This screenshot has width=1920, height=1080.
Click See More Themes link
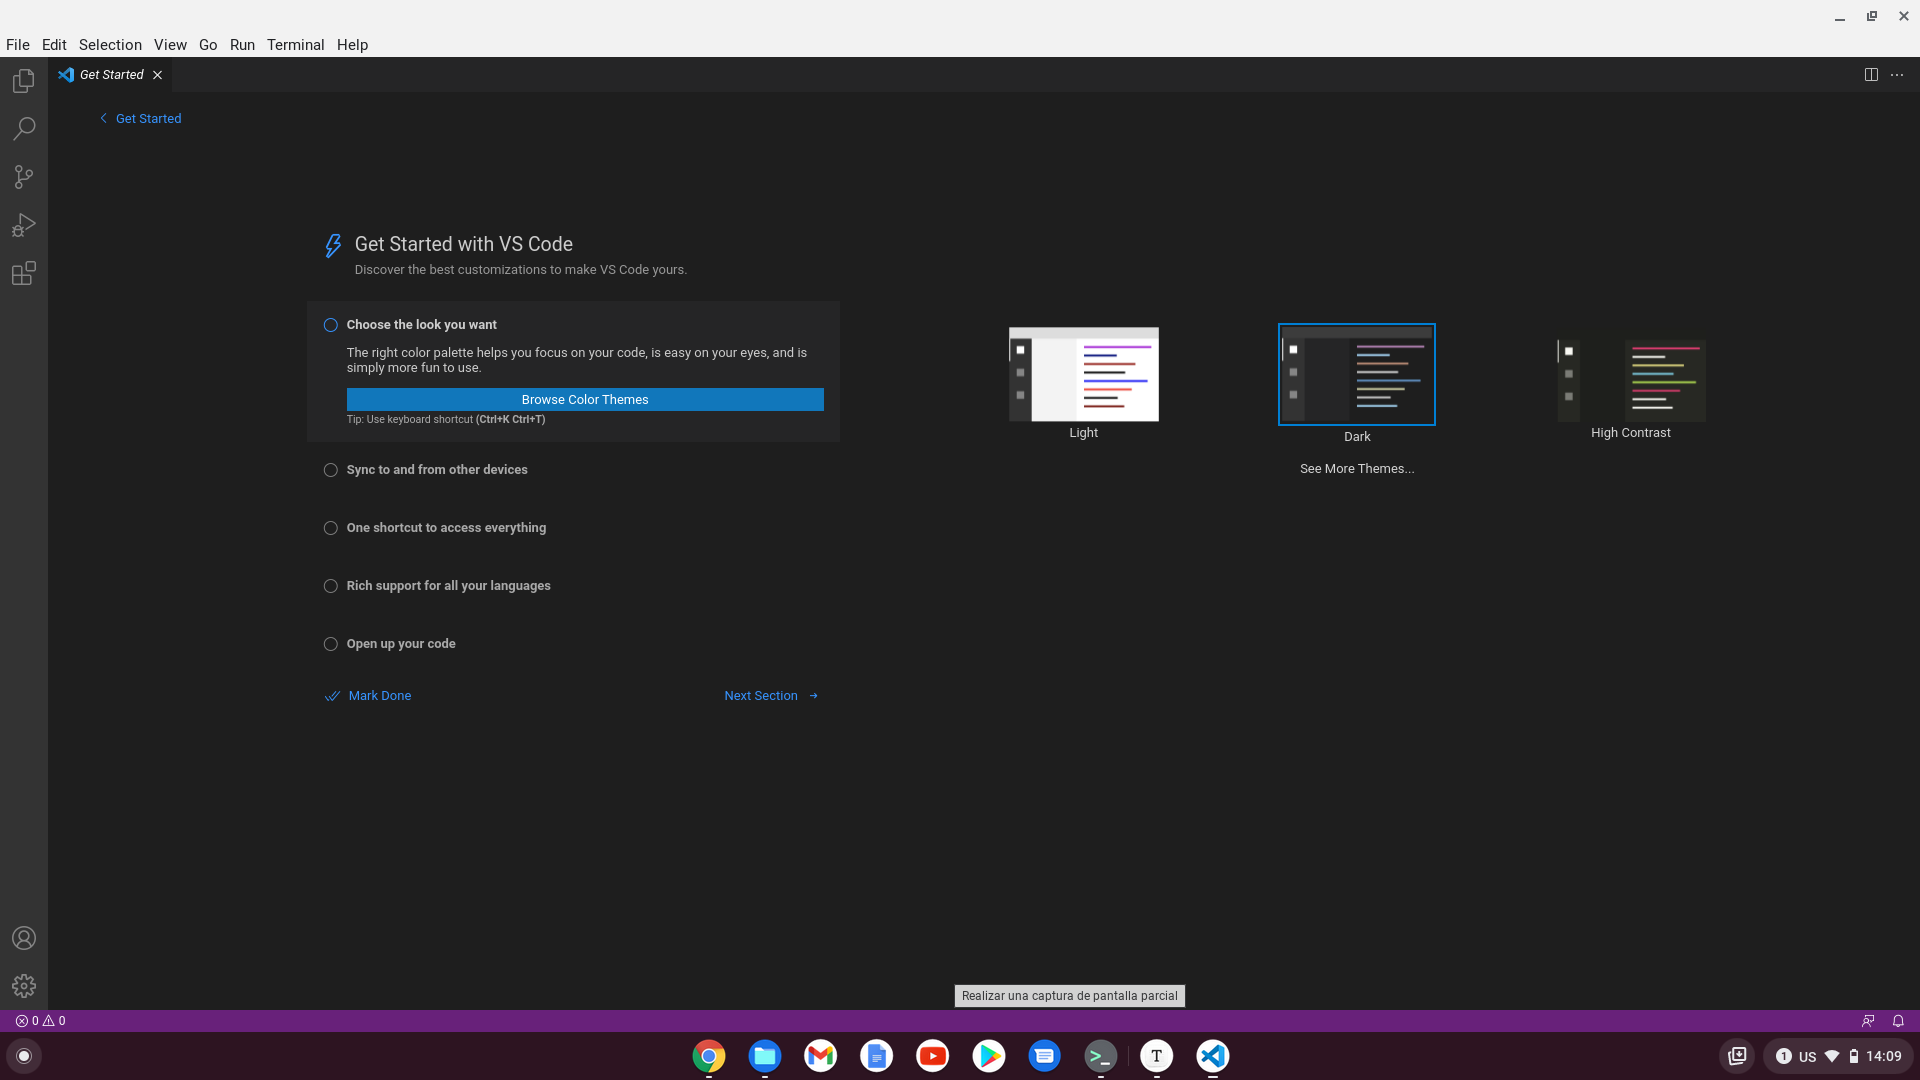[x=1357, y=469]
